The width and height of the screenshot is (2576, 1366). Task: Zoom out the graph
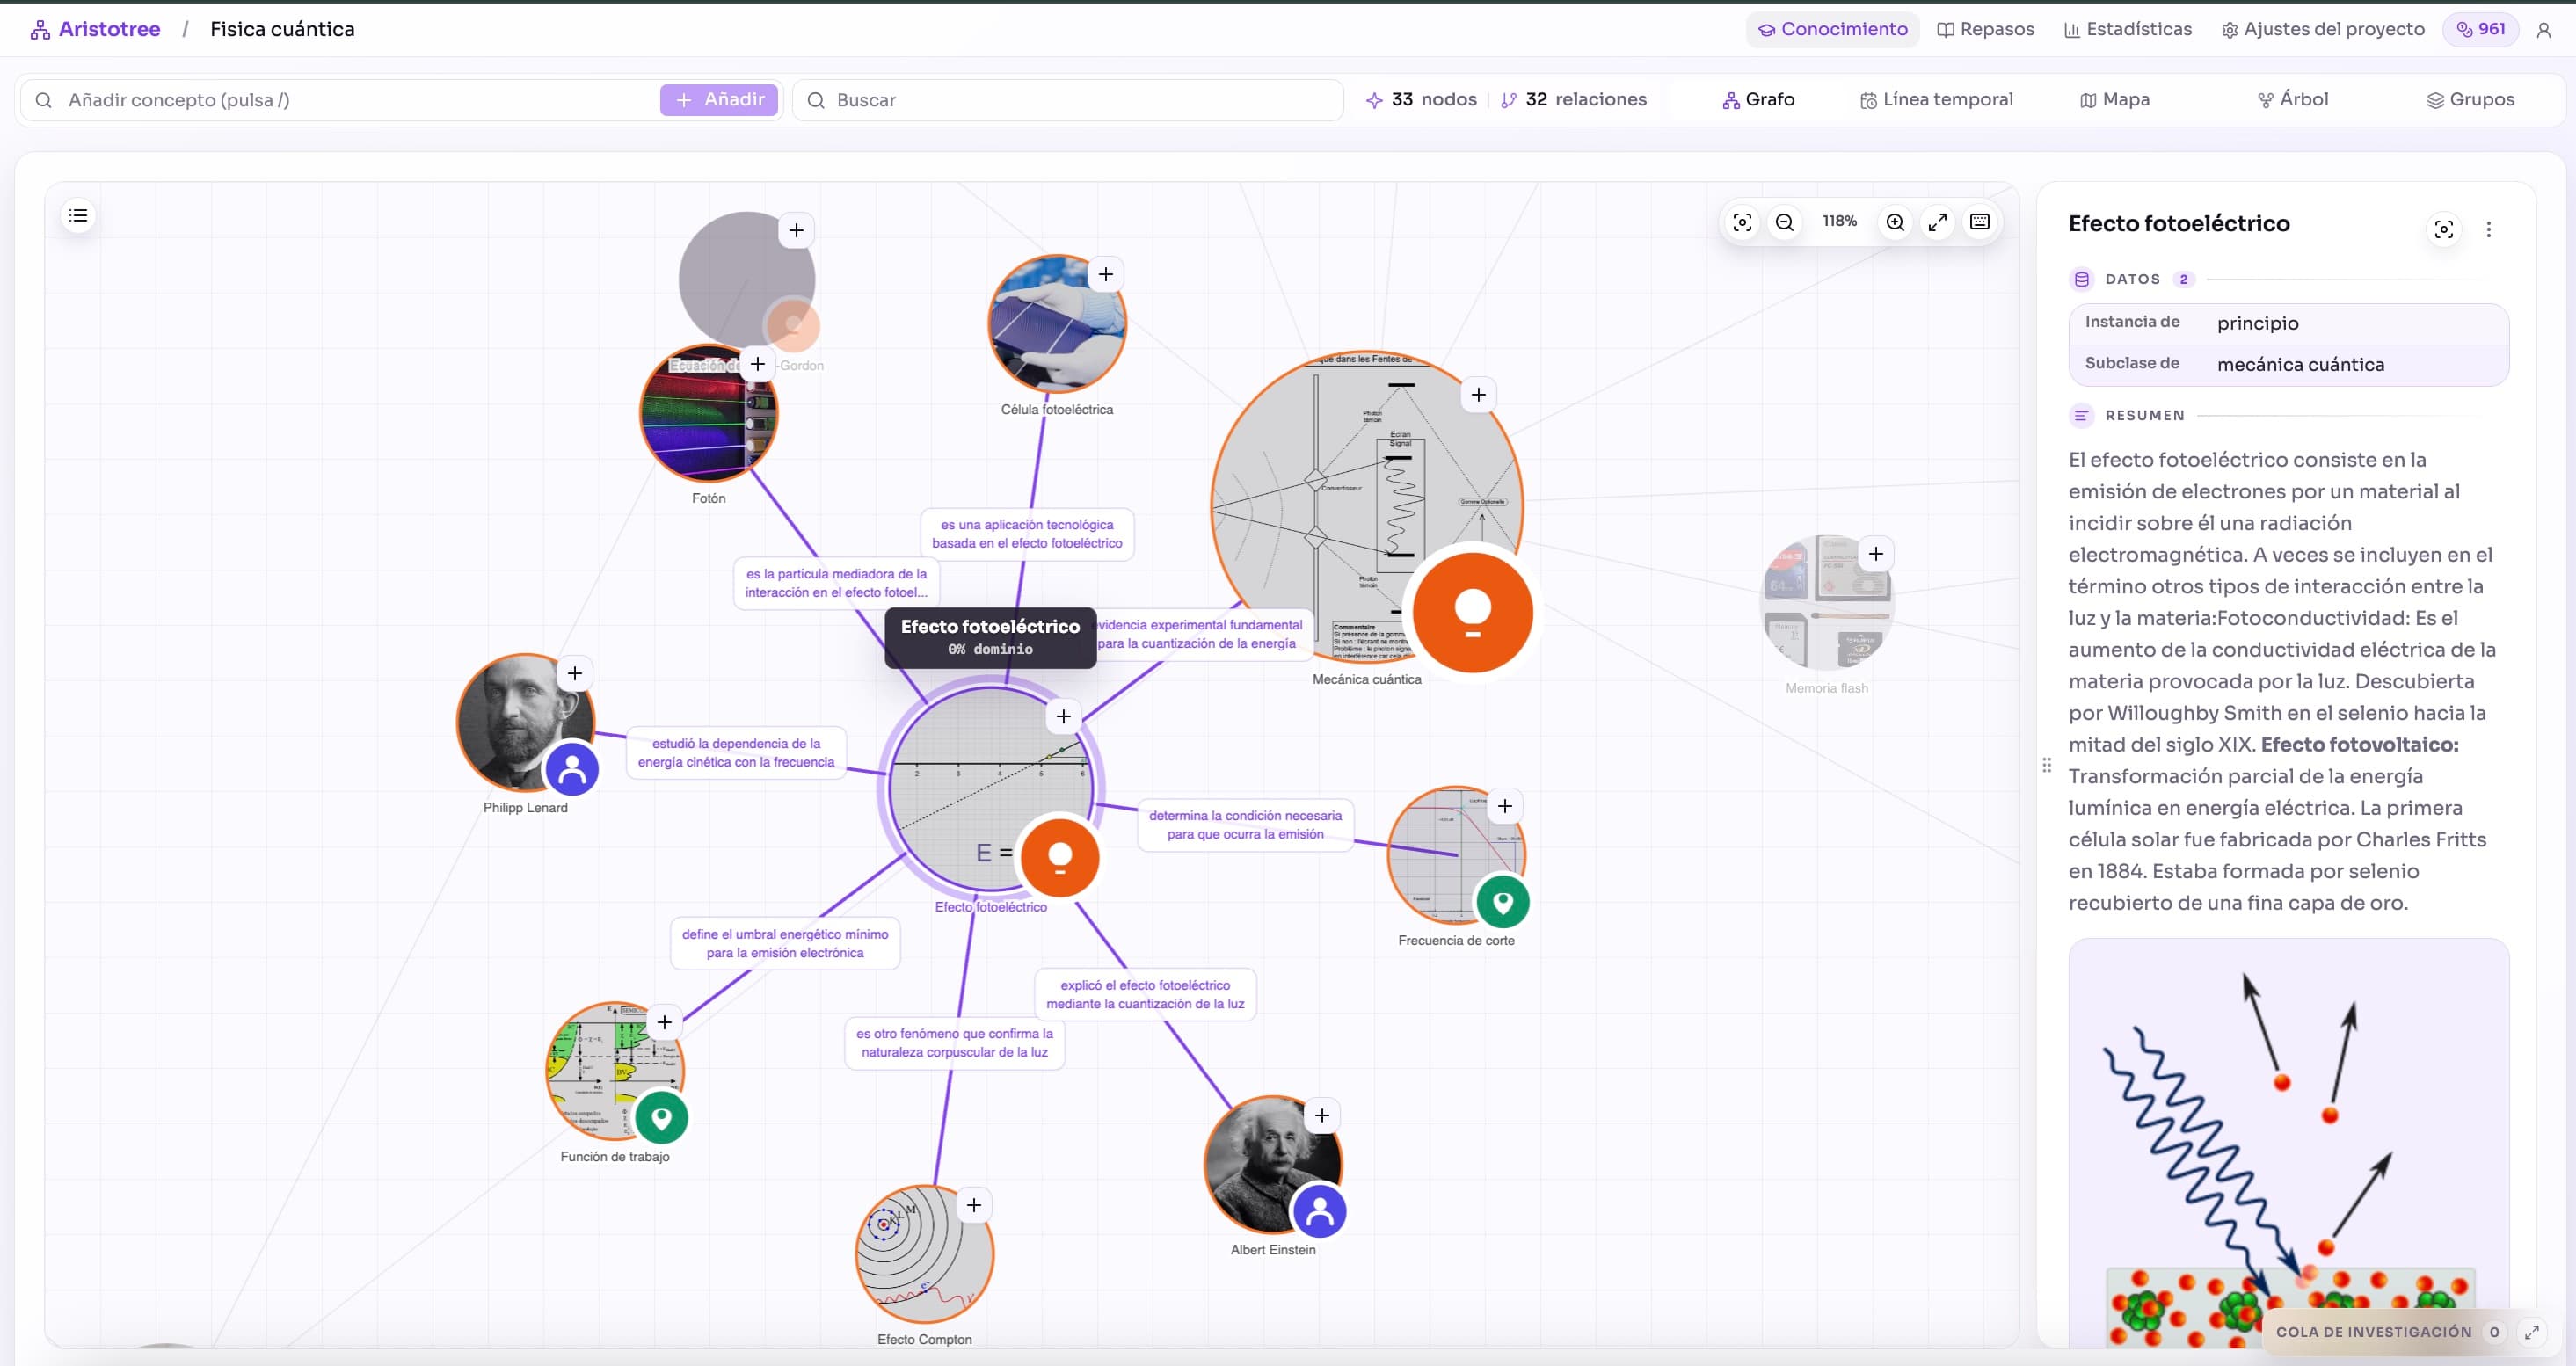1784,222
